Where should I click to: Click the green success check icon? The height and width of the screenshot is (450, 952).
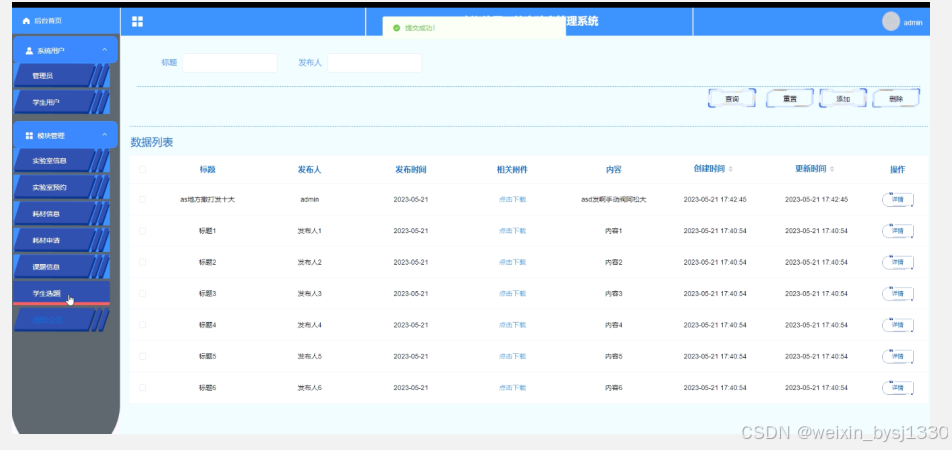coord(396,28)
